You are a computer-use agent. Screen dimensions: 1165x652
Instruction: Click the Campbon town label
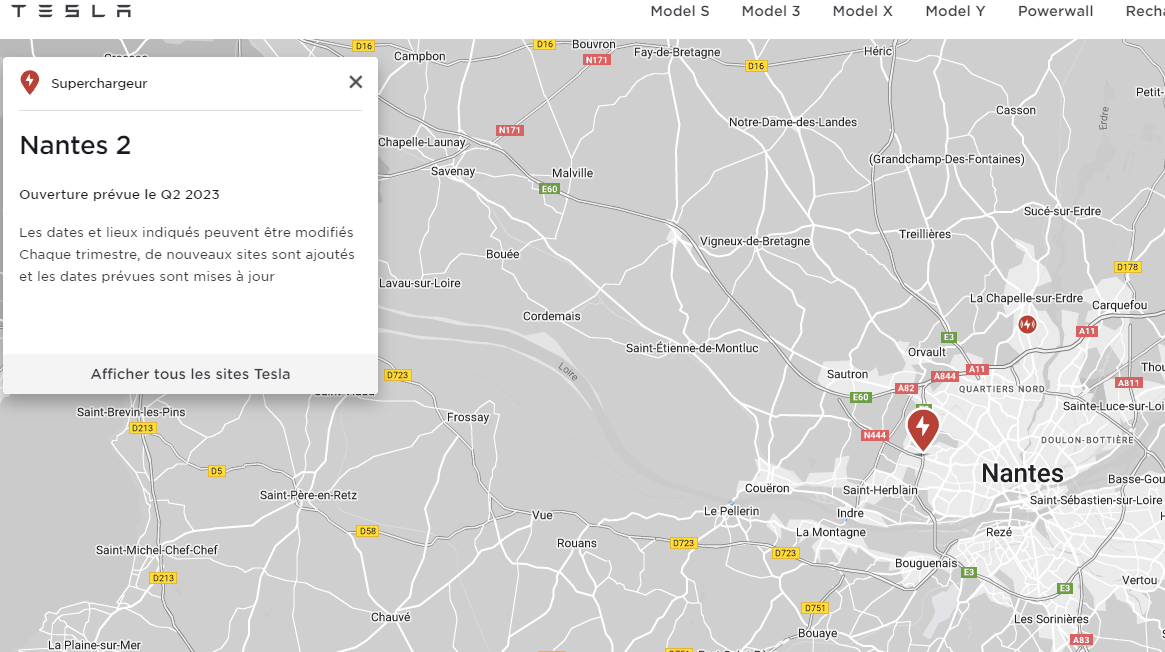click(x=420, y=56)
